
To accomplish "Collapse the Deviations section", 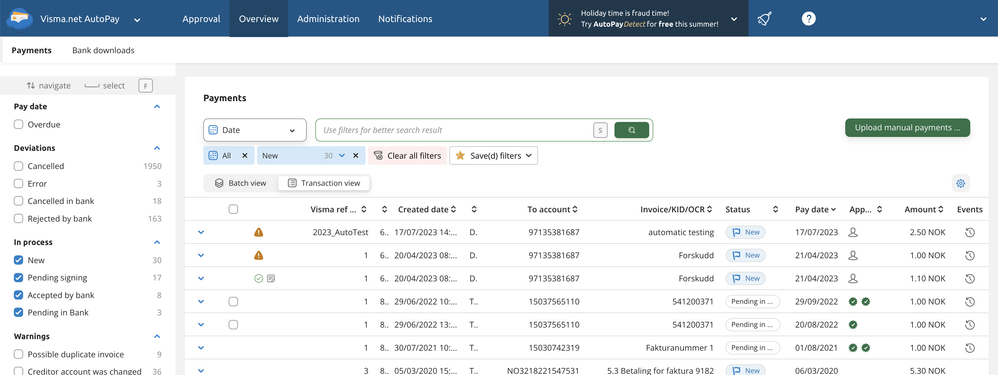I will (157, 148).
